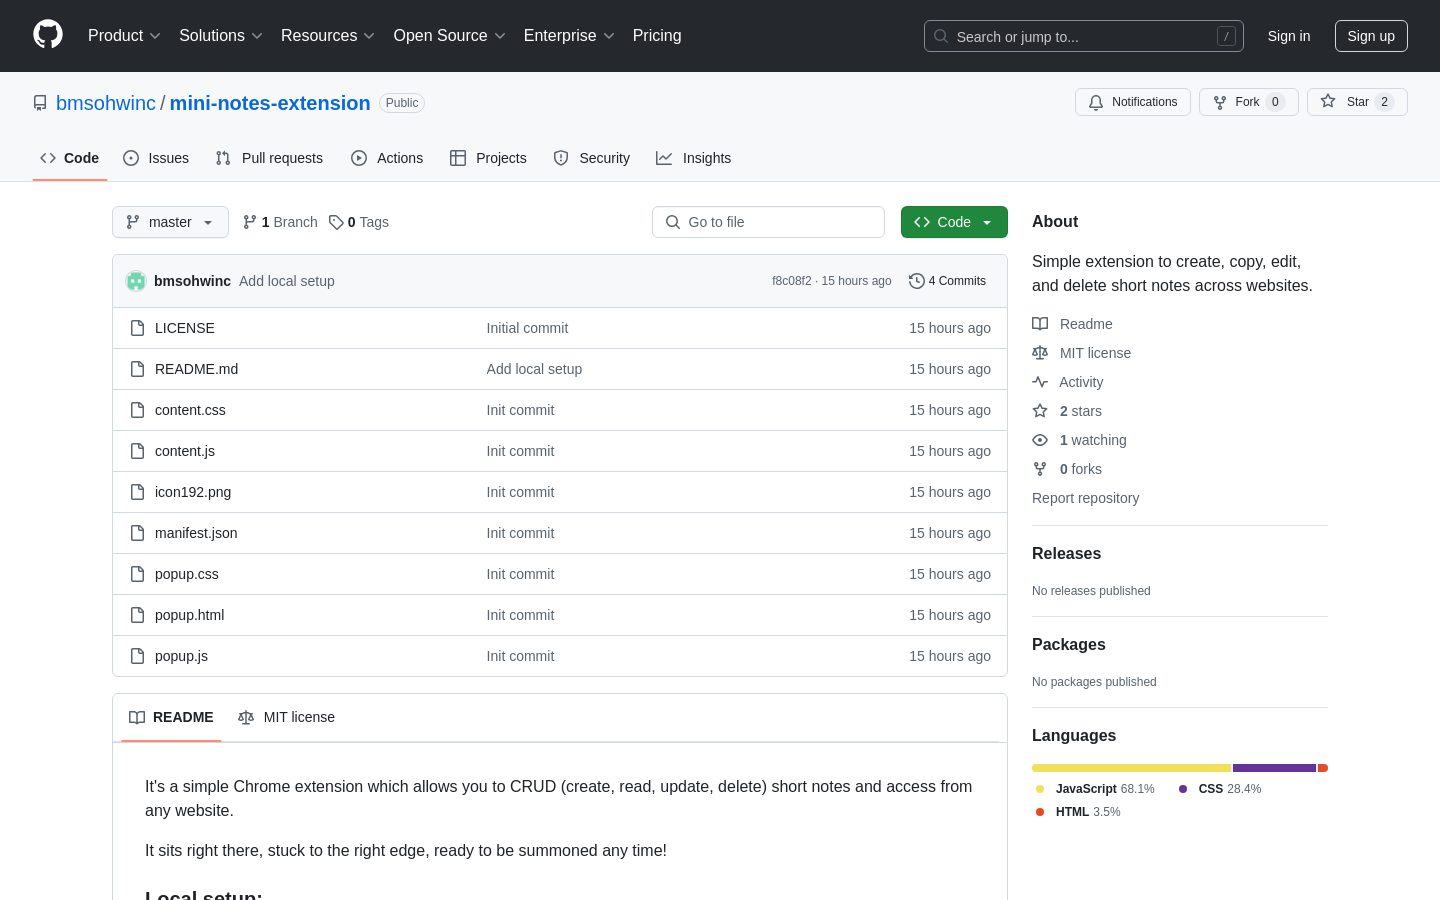Click the star icon next to 2 stars
The width and height of the screenshot is (1440, 900).
coord(1040,411)
